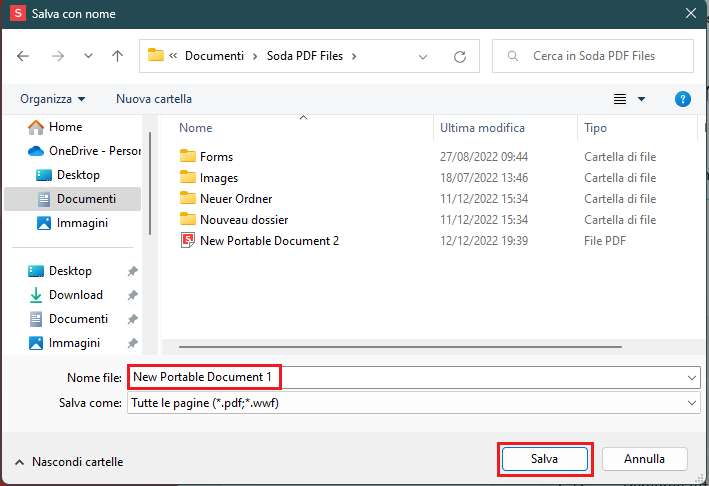The image size is (709, 486).
Task: Go forward using the right arrow
Action: click(x=58, y=56)
